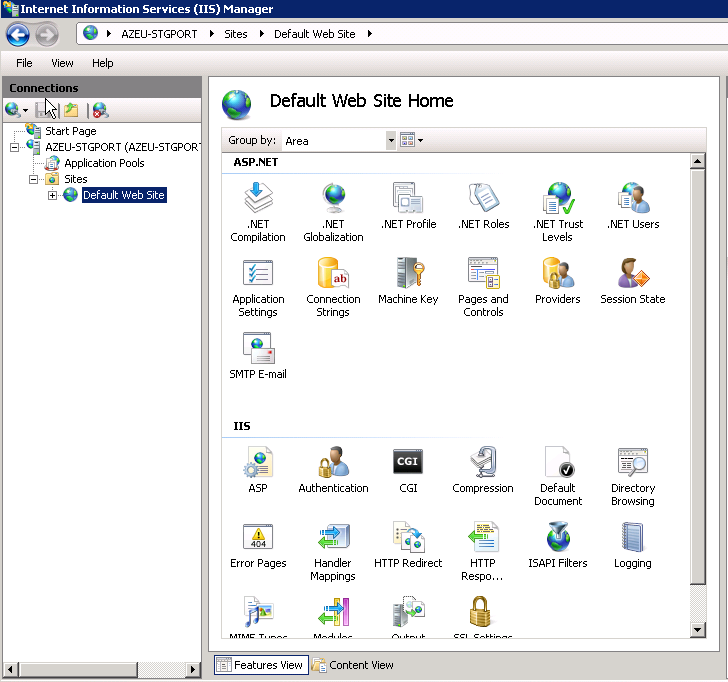This screenshot has width=728, height=682.
Task: Open the Machine Key feature
Action: click(408, 281)
